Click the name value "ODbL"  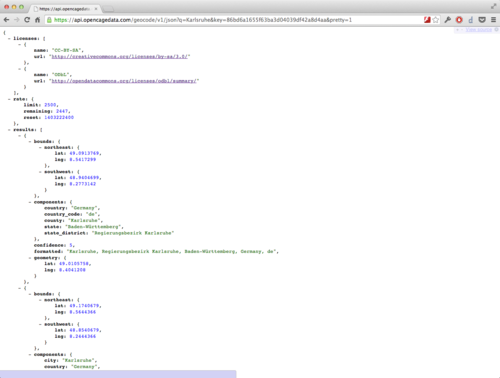coord(61,75)
